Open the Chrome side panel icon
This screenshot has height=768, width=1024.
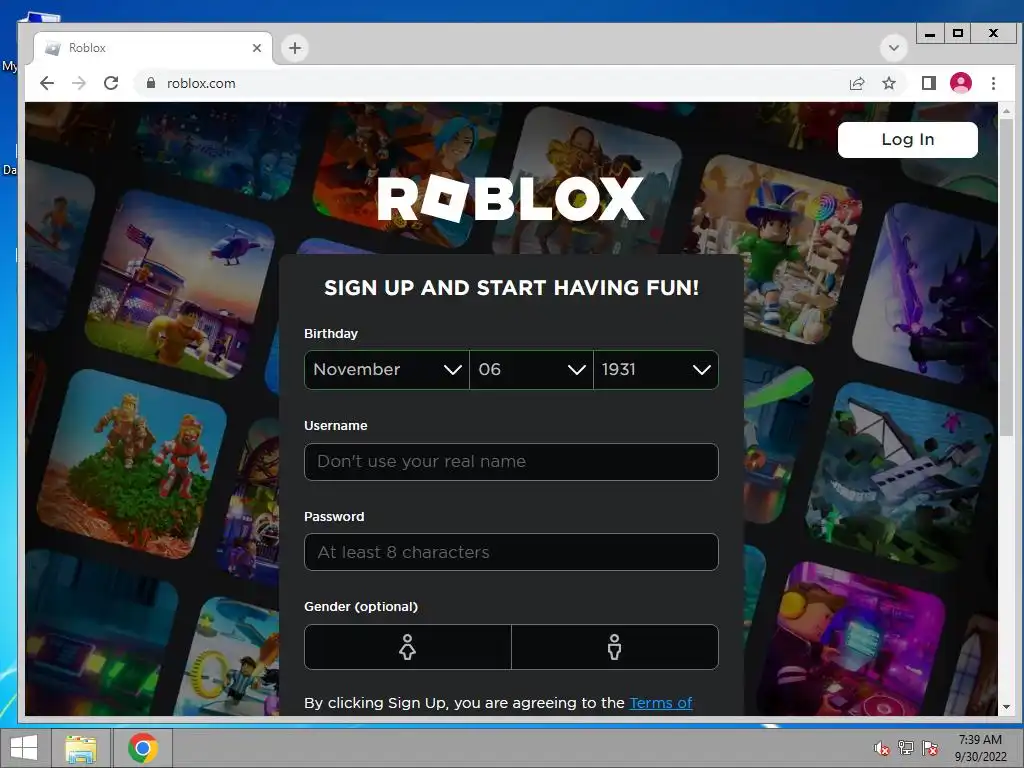pos(929,83)
